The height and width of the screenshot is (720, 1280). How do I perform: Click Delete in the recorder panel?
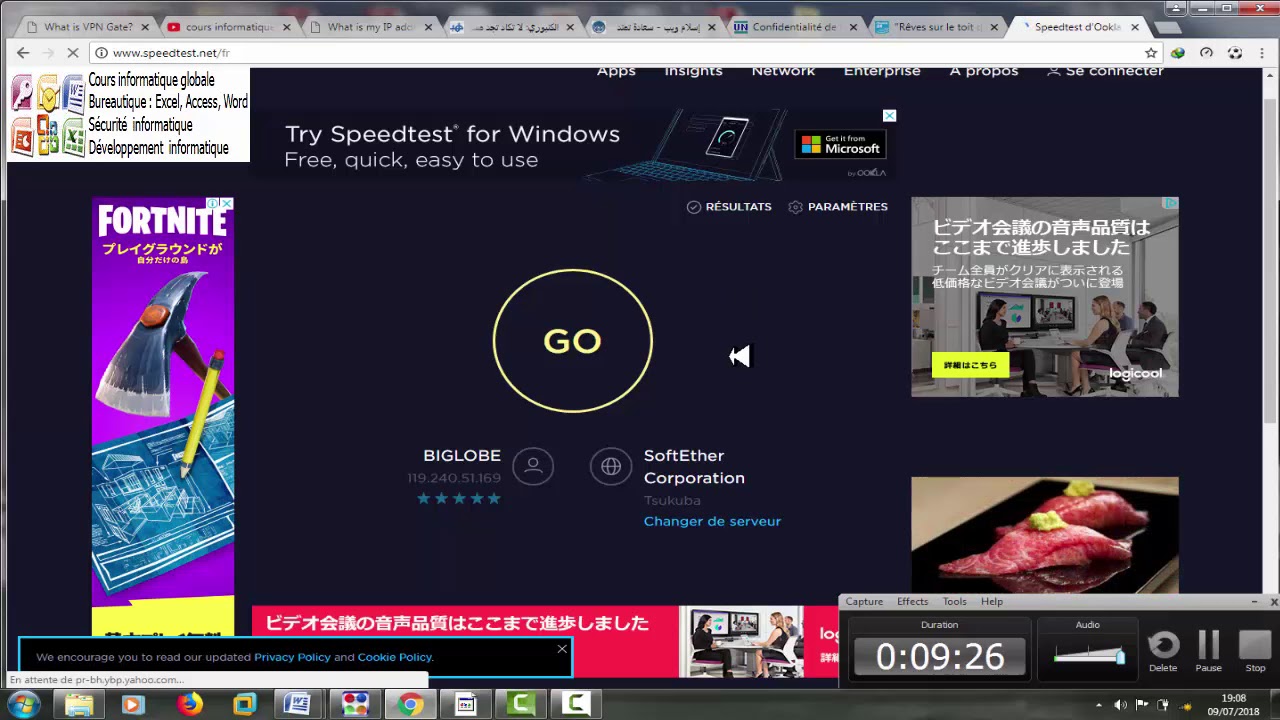(1163, 650)
